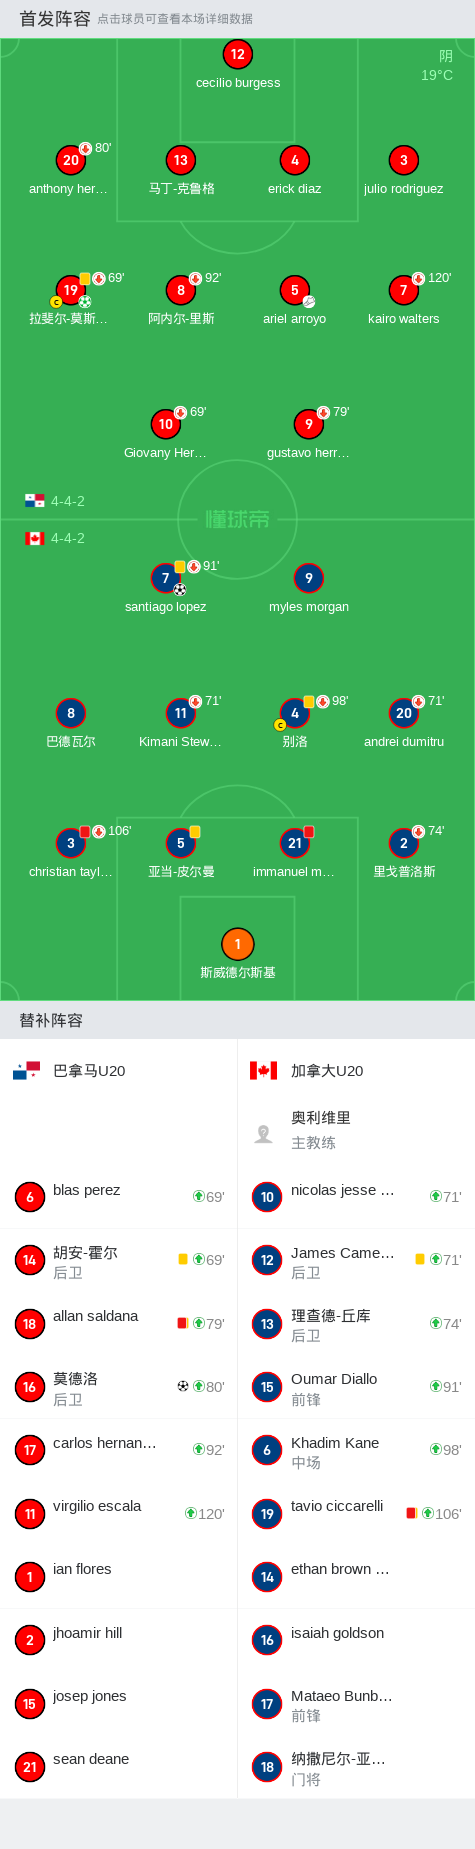Open substitute 莫德洛 number 16 row
Screen dimensions: 475x1849
[119, 1387]
